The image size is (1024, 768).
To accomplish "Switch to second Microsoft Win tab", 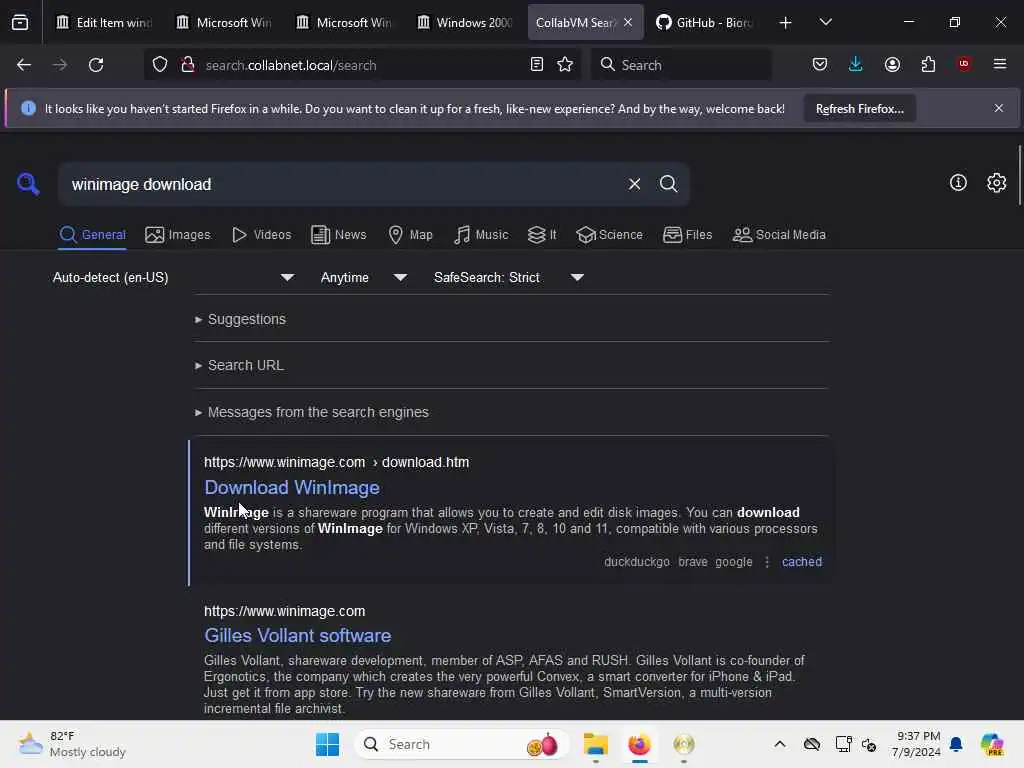I will (x=344, y=22).
